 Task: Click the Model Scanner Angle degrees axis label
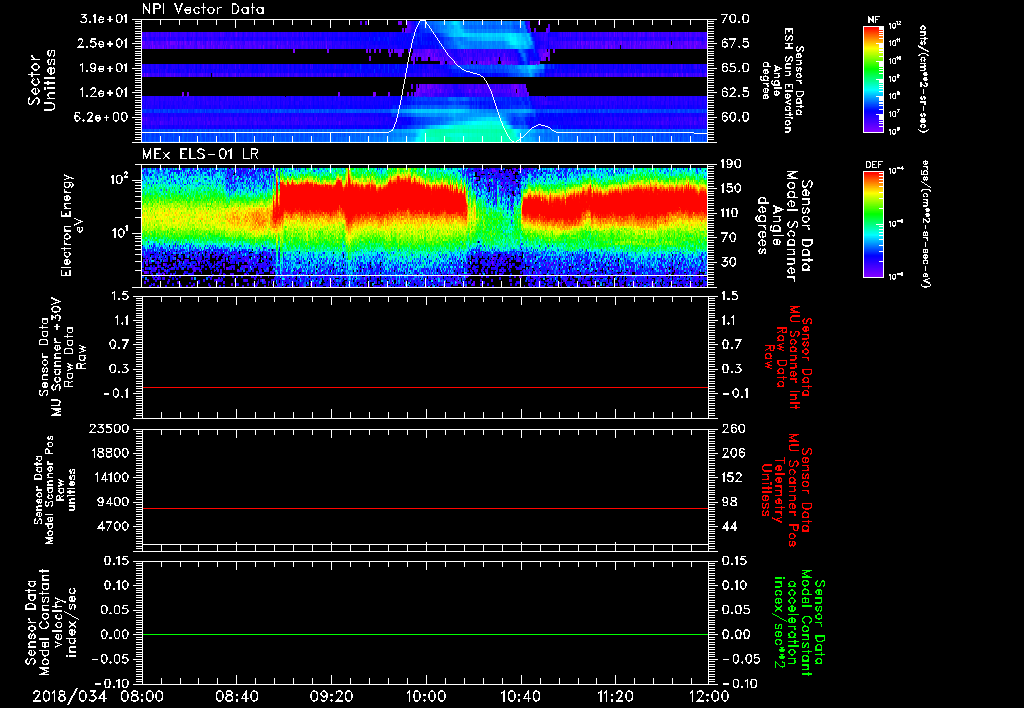(784, 226)
